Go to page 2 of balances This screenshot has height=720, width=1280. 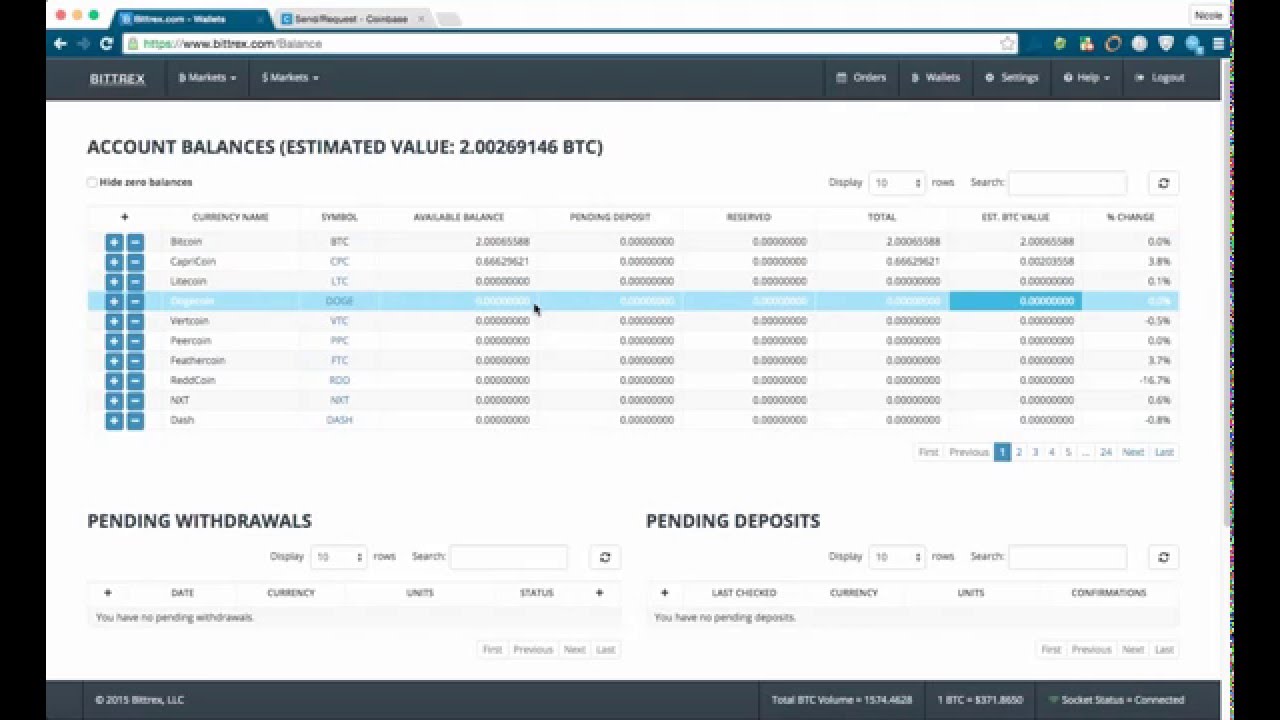coord(1019,452)
